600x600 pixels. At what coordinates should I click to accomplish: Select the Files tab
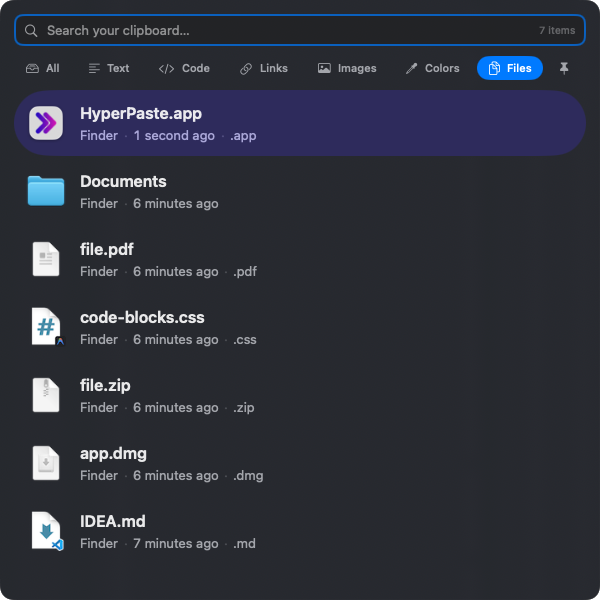tap(510, 68)
